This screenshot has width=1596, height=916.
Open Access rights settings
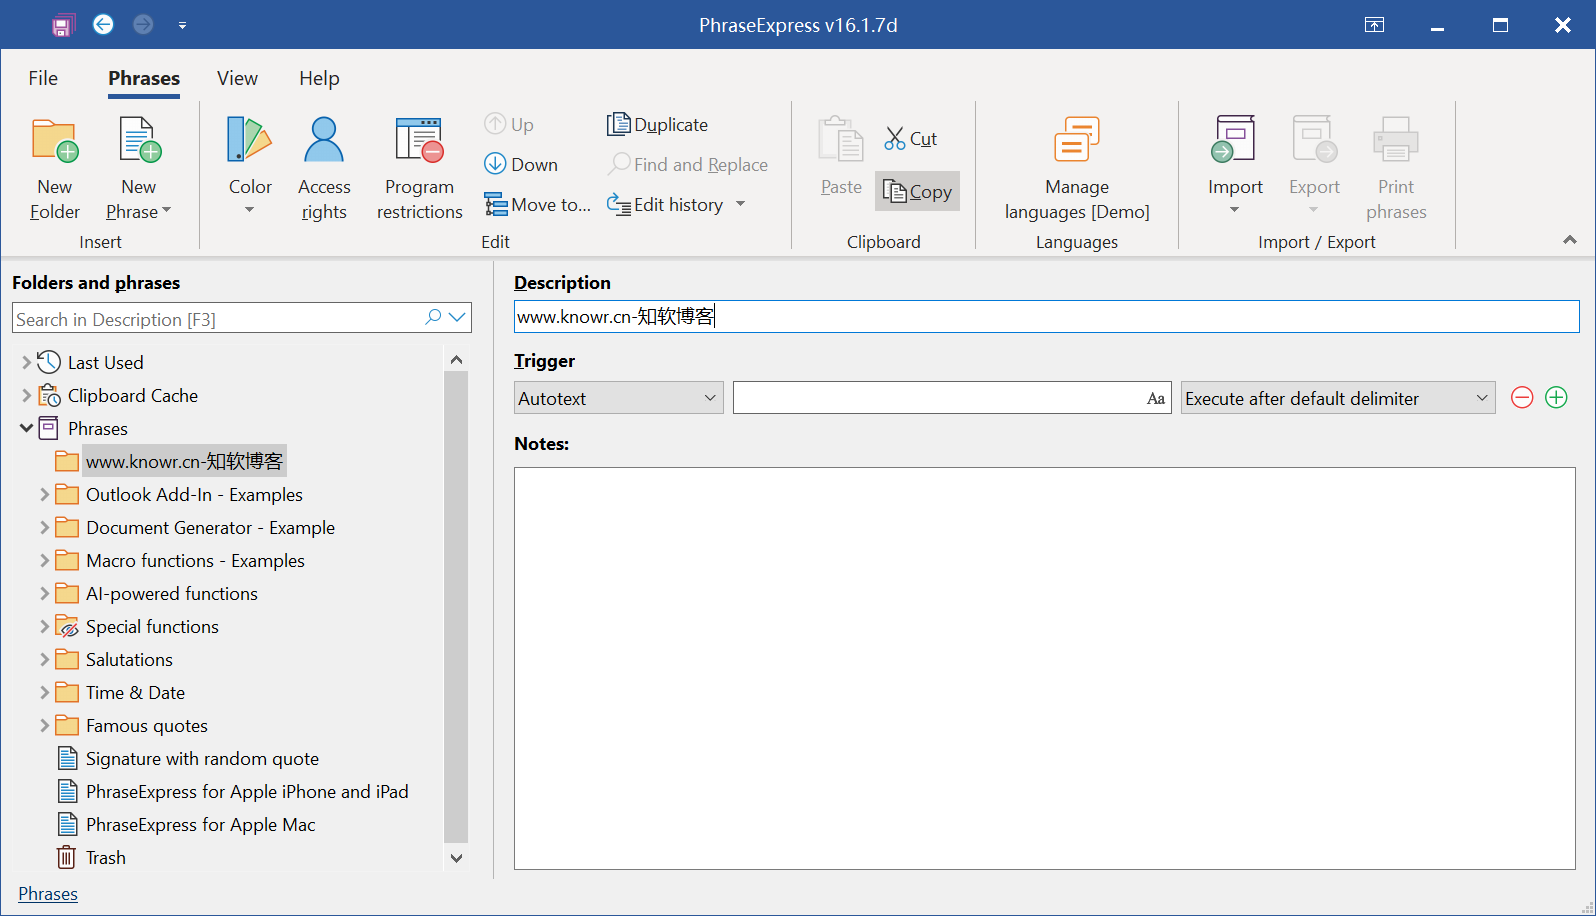[324, 168]
